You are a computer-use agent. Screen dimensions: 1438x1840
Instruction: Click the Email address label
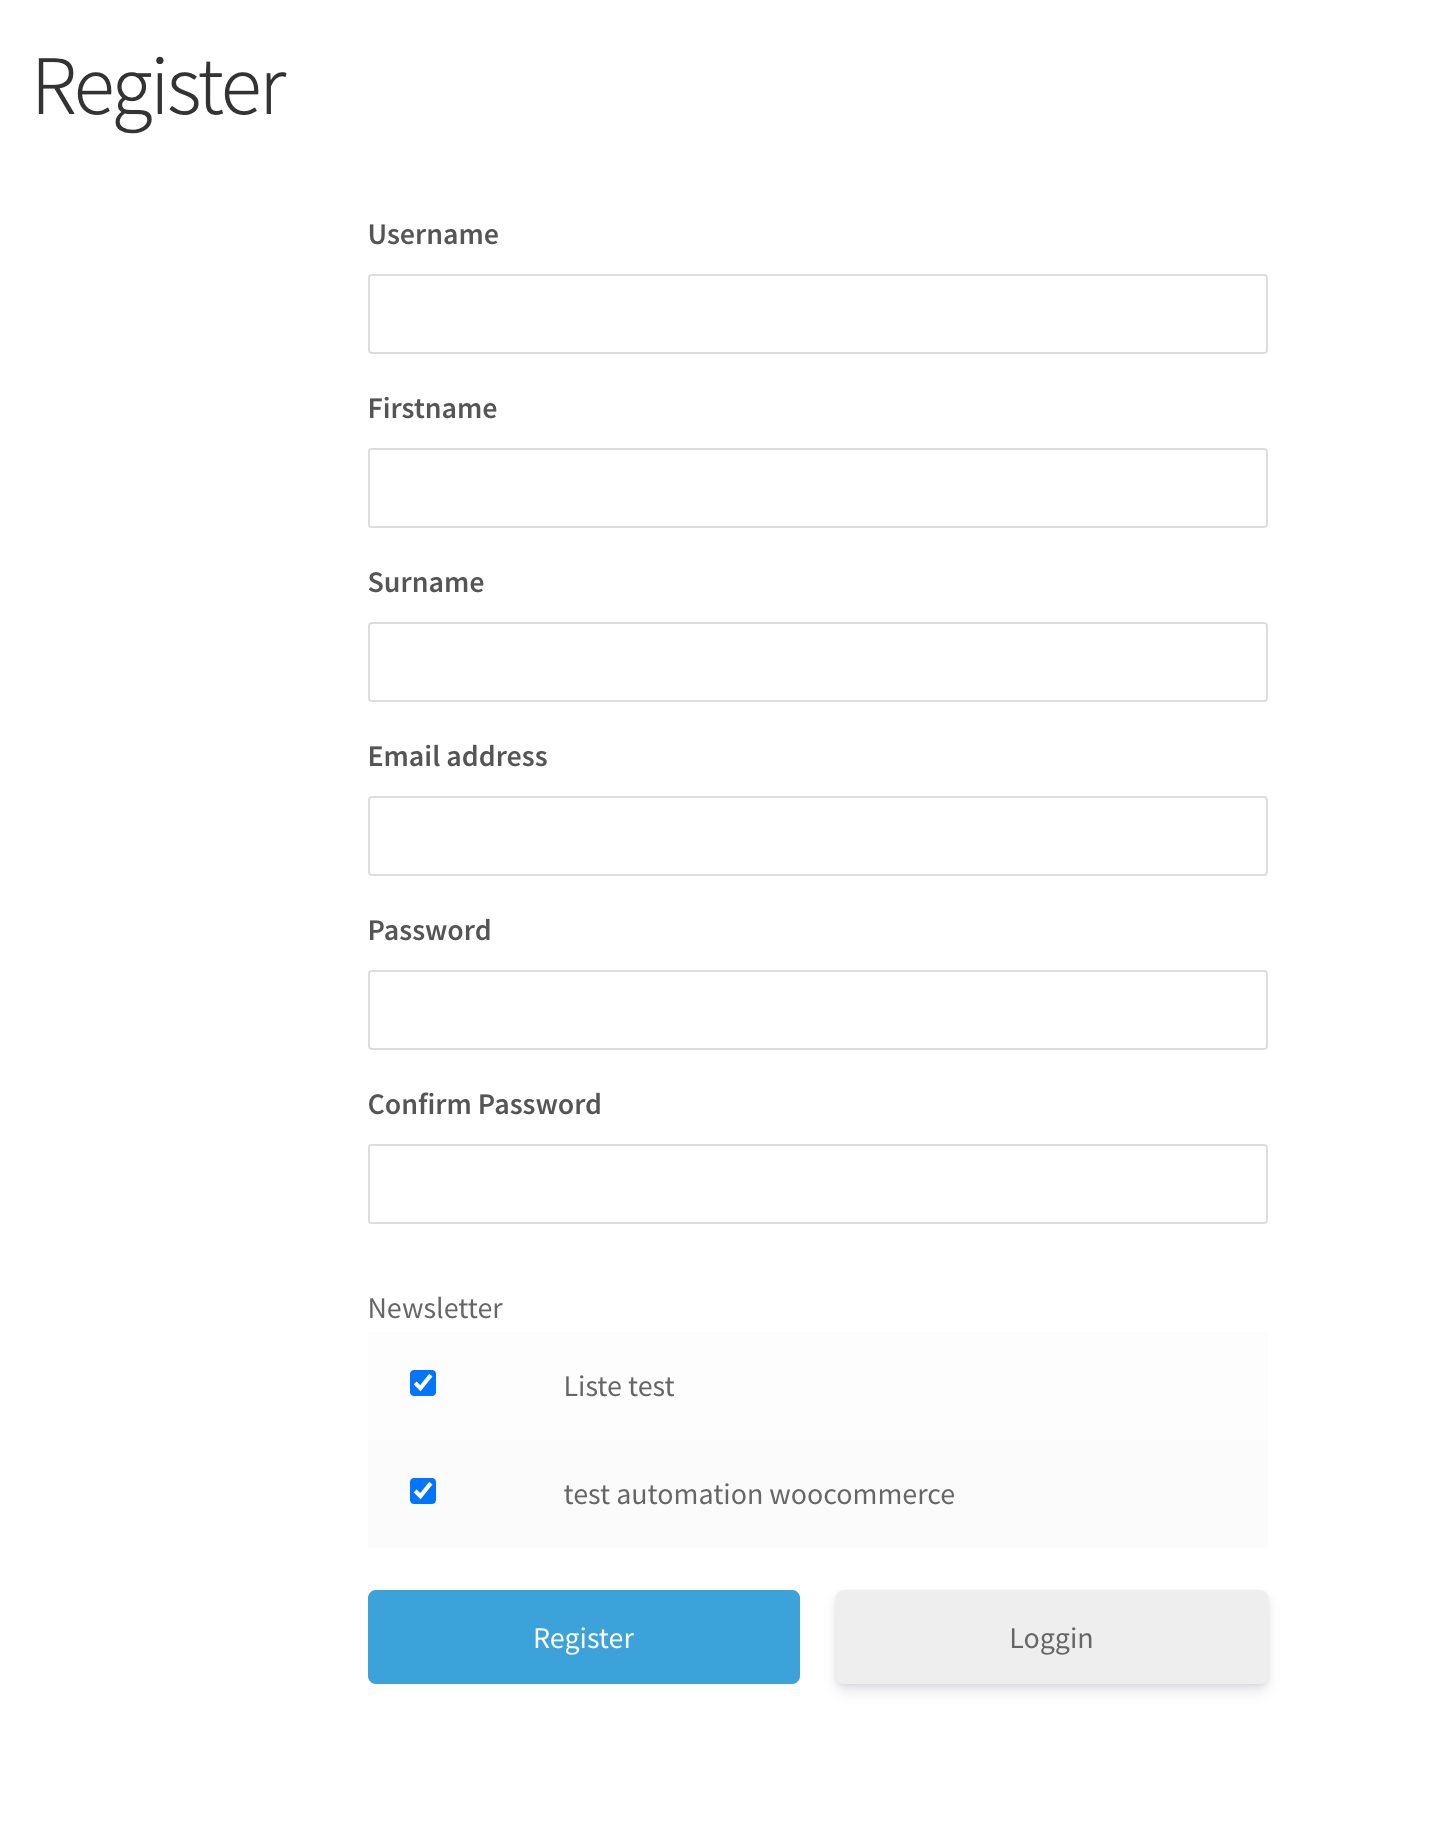click(458, 756)
